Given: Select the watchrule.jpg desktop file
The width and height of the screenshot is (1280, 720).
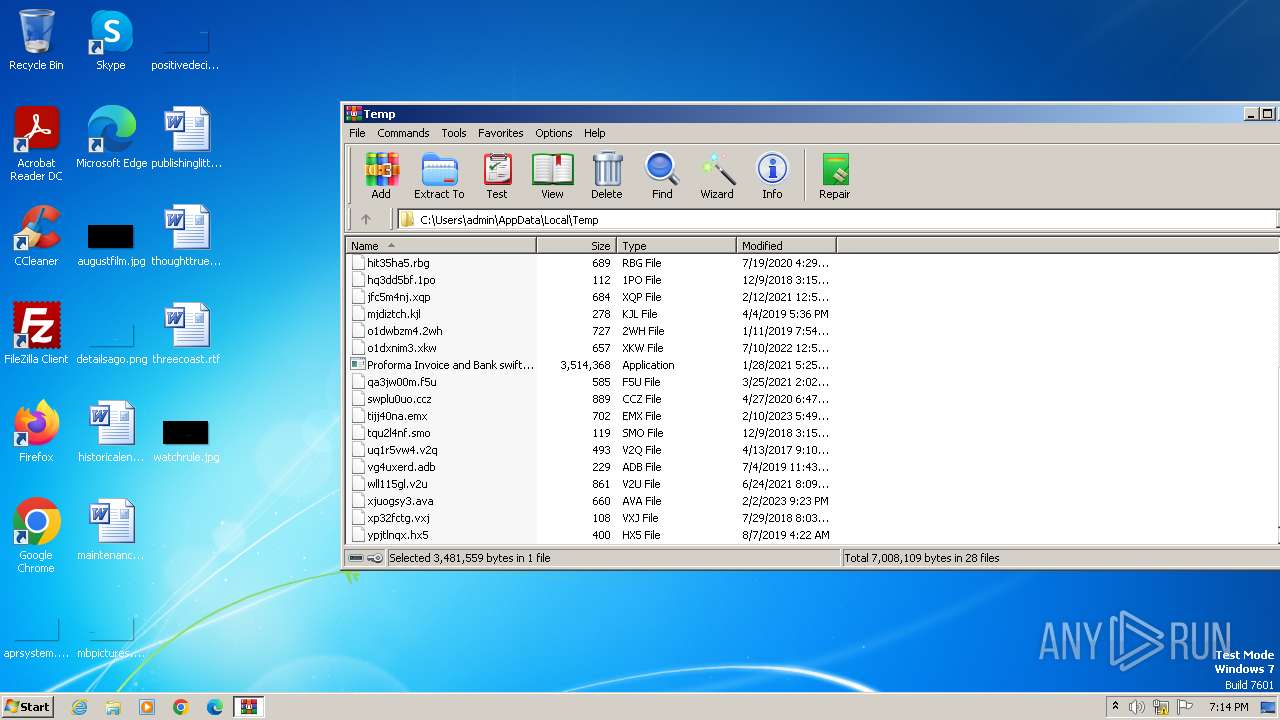Looking at the screenshot, I should click(186, 439).
